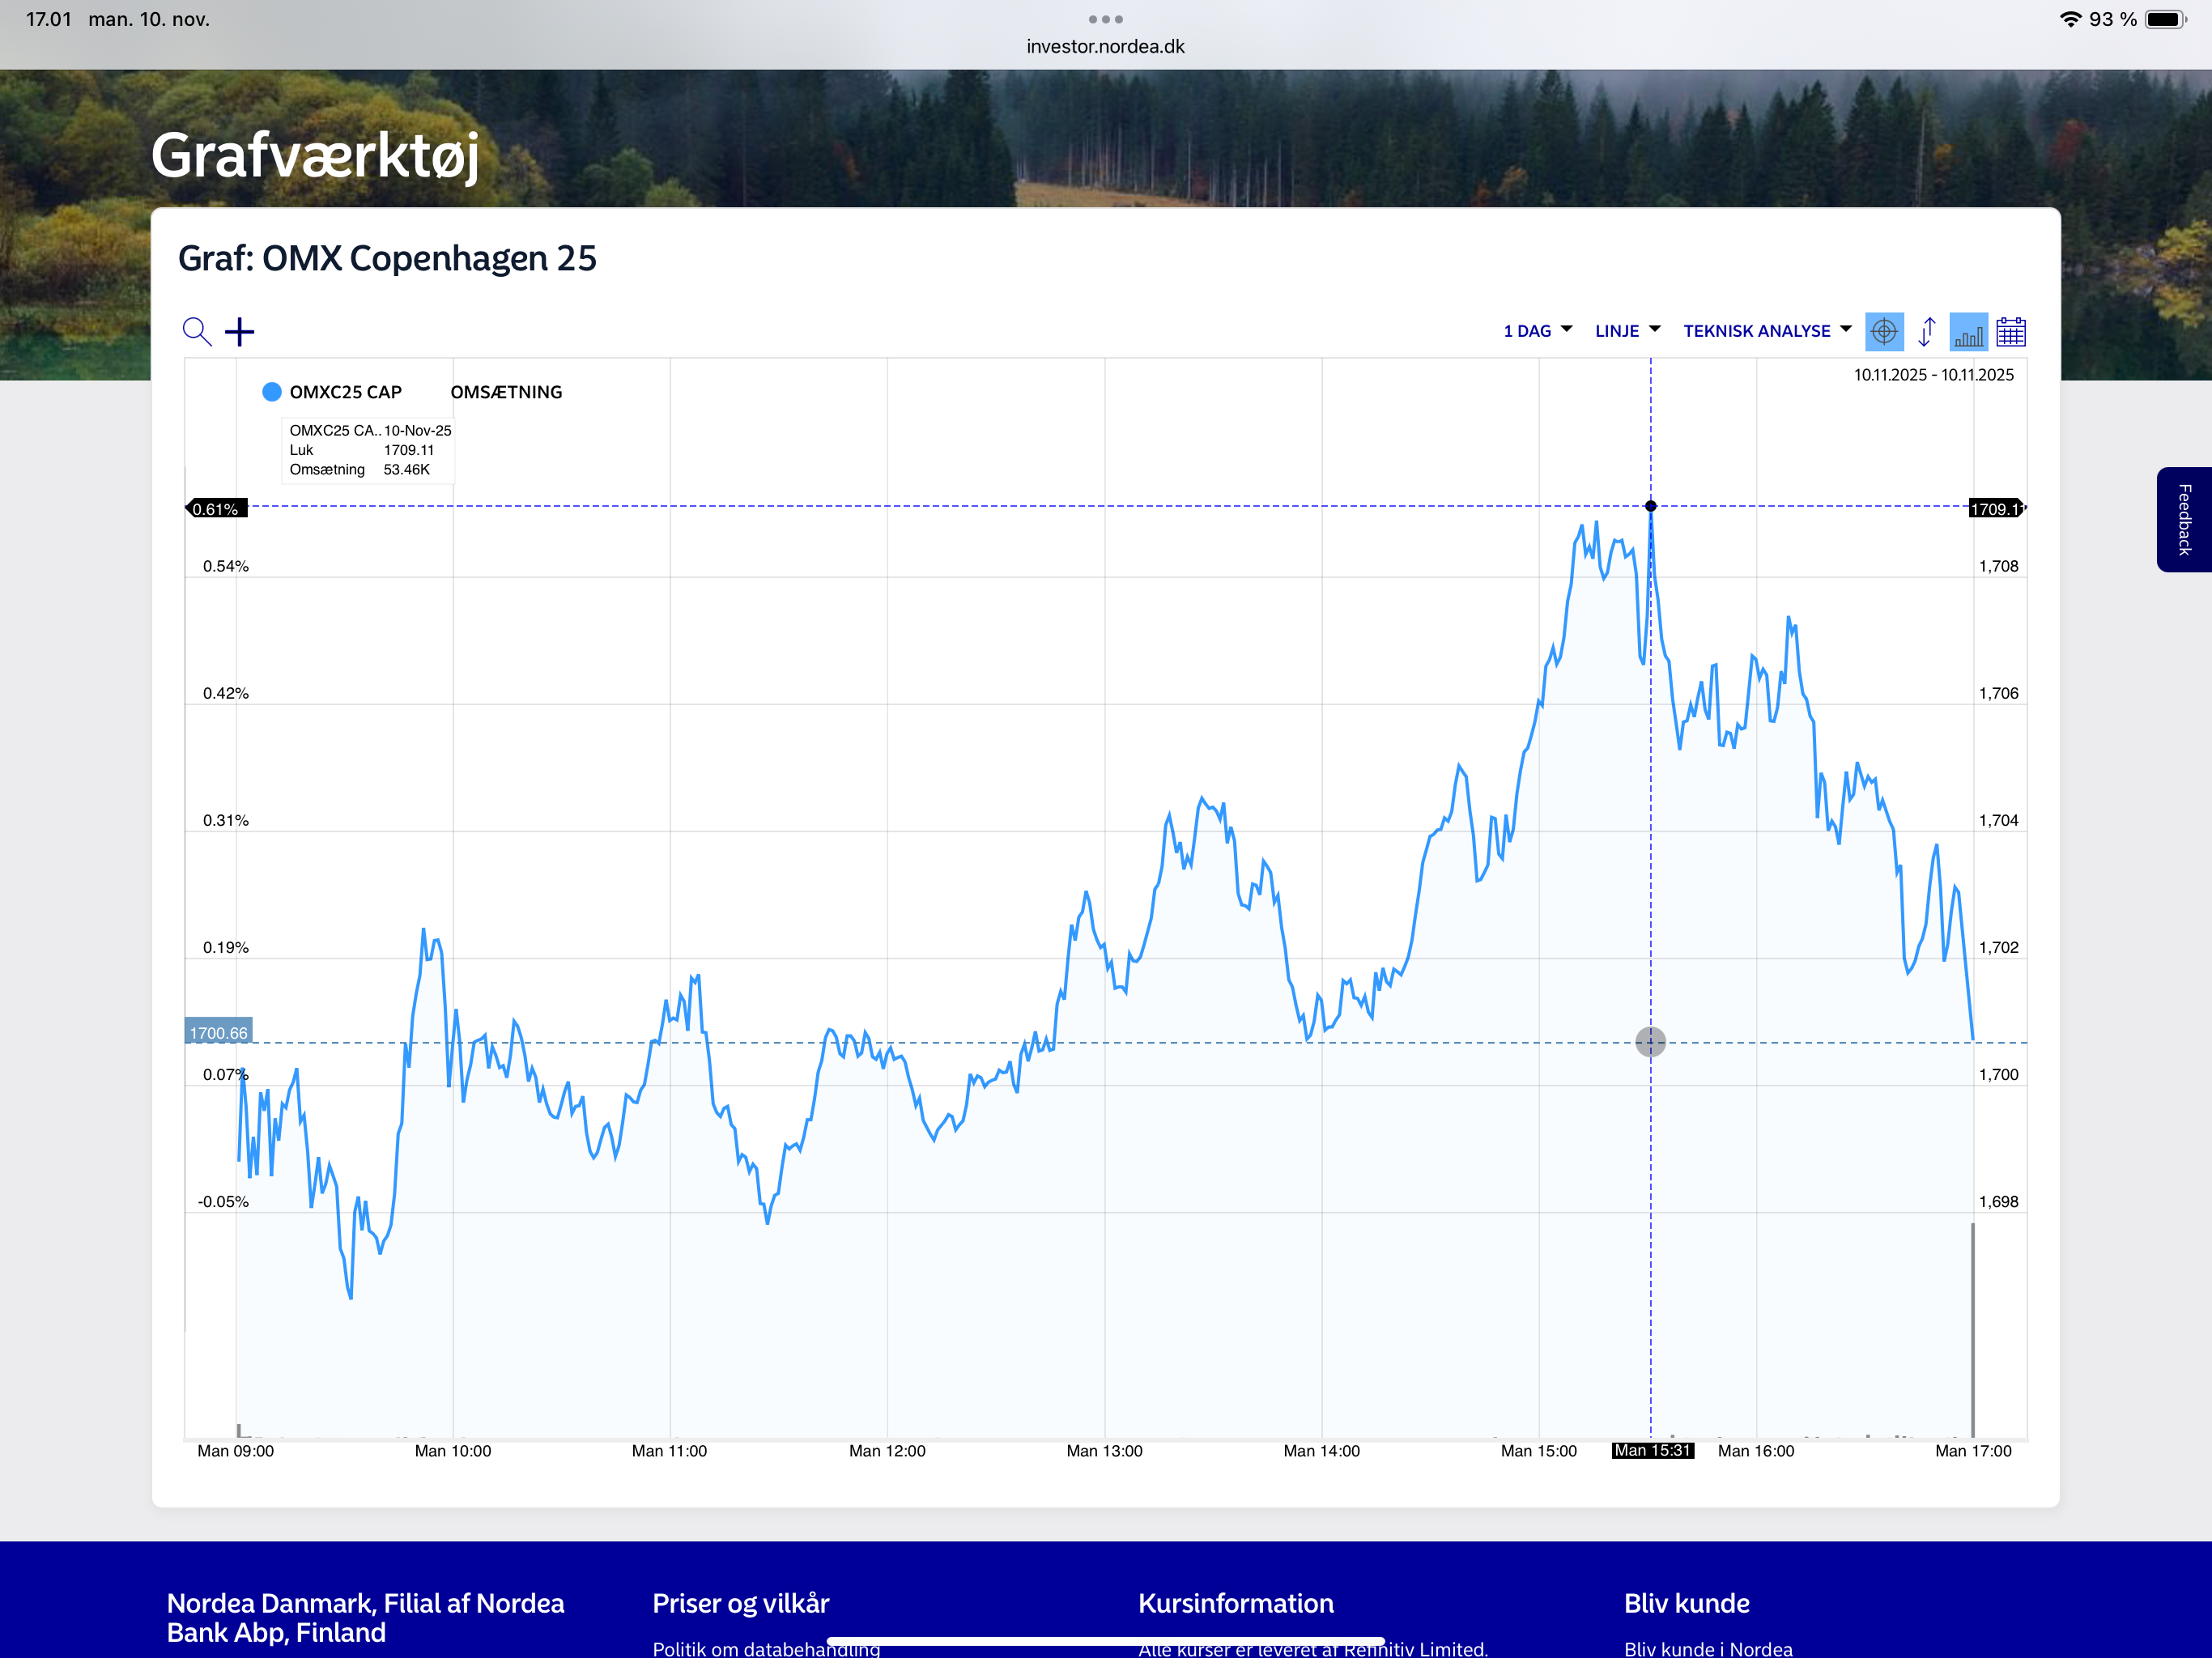The image size is (2212, 1658).
Task: Click the Grafværktøj page heading
Action: pyautogui.click(x=315, y=156)
